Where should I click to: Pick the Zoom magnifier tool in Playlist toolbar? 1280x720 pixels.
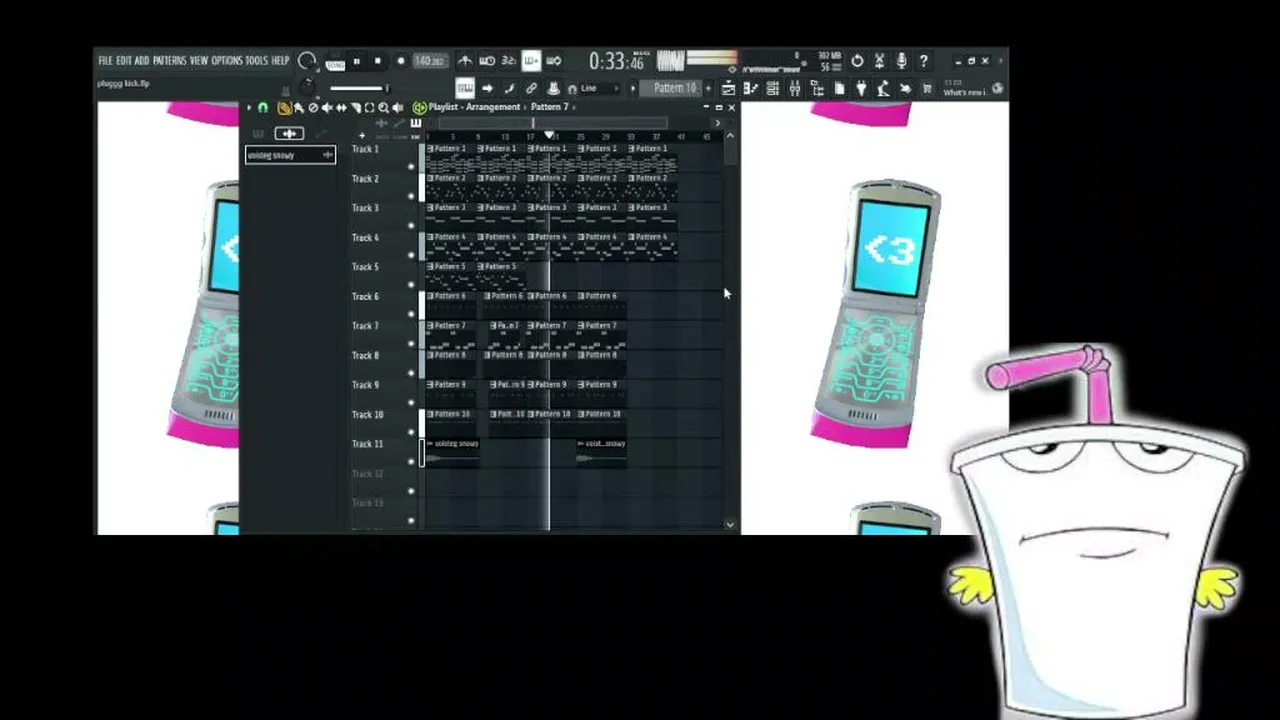[x=383, y=108]
